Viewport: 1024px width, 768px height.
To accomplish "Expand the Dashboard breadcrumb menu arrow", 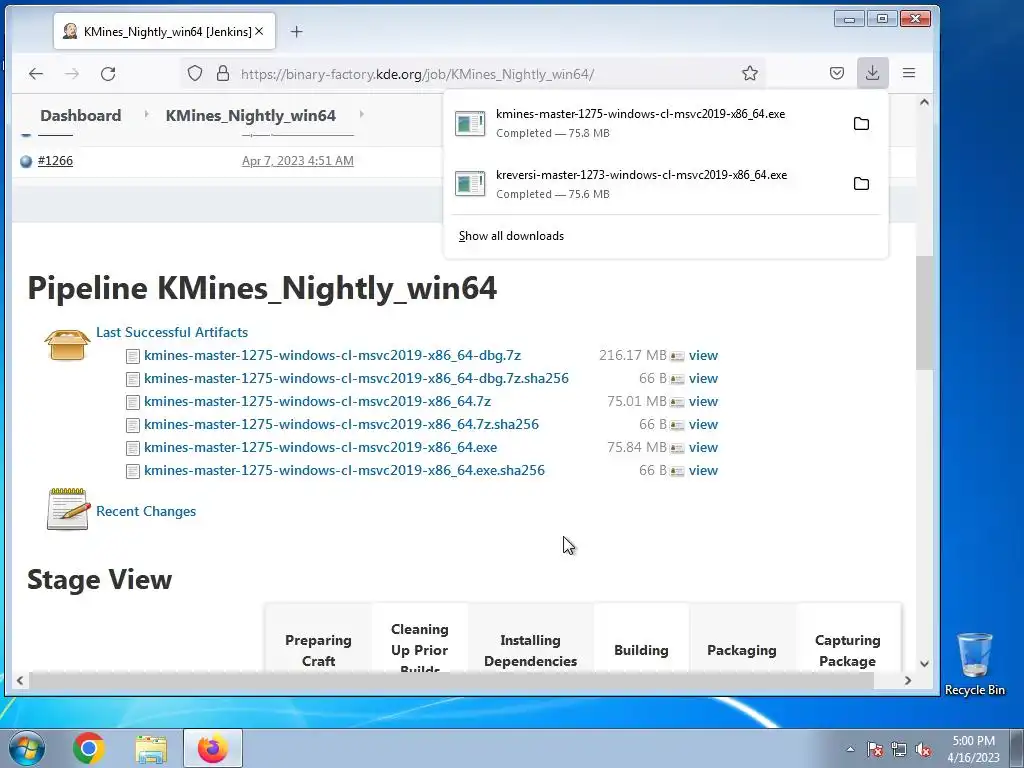I will point(146,114).
